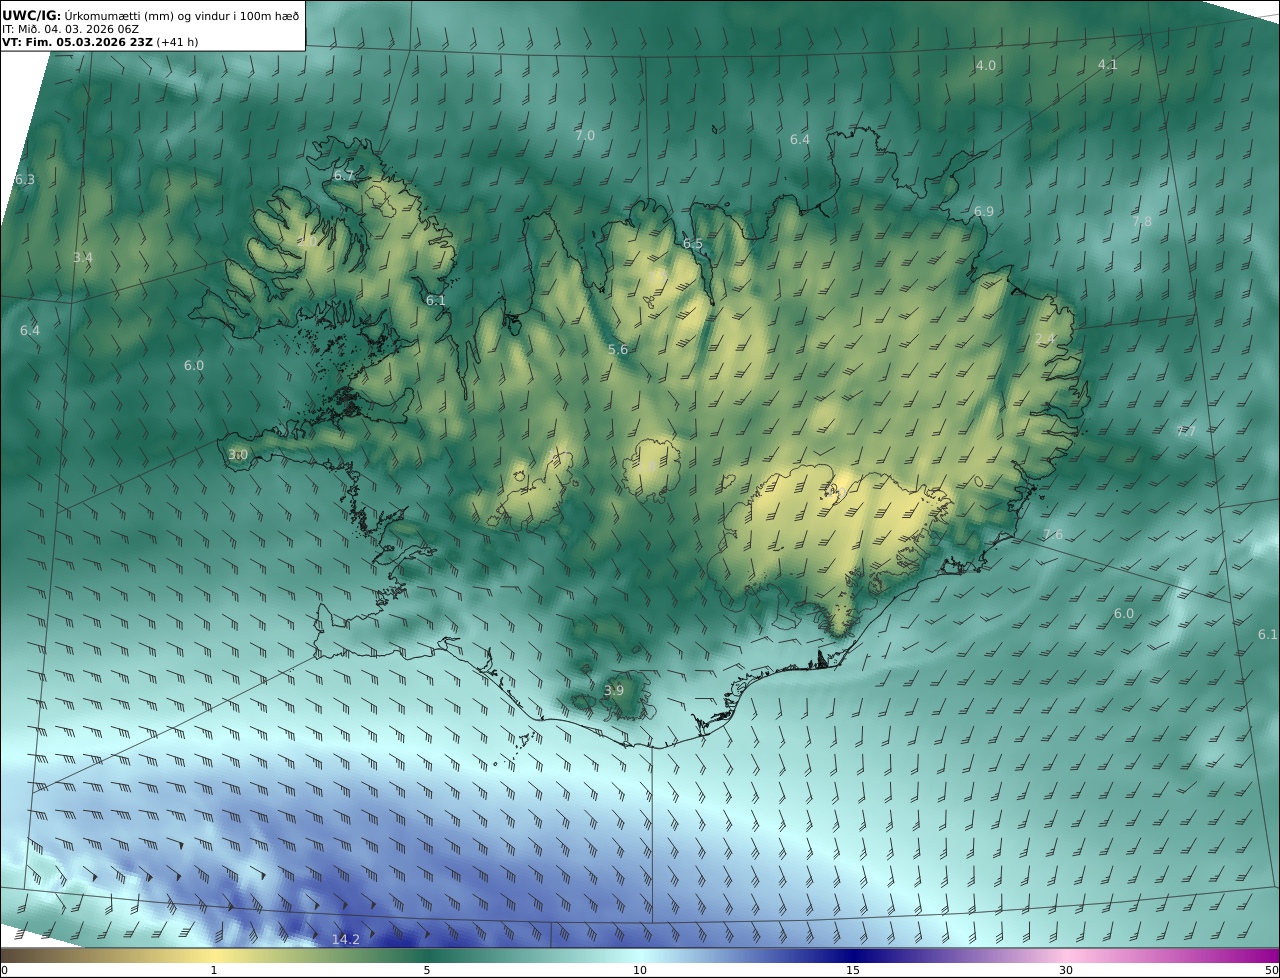Click the 2.4 value label
The image size is (1280, 978).
click(x=1045, y=339)
